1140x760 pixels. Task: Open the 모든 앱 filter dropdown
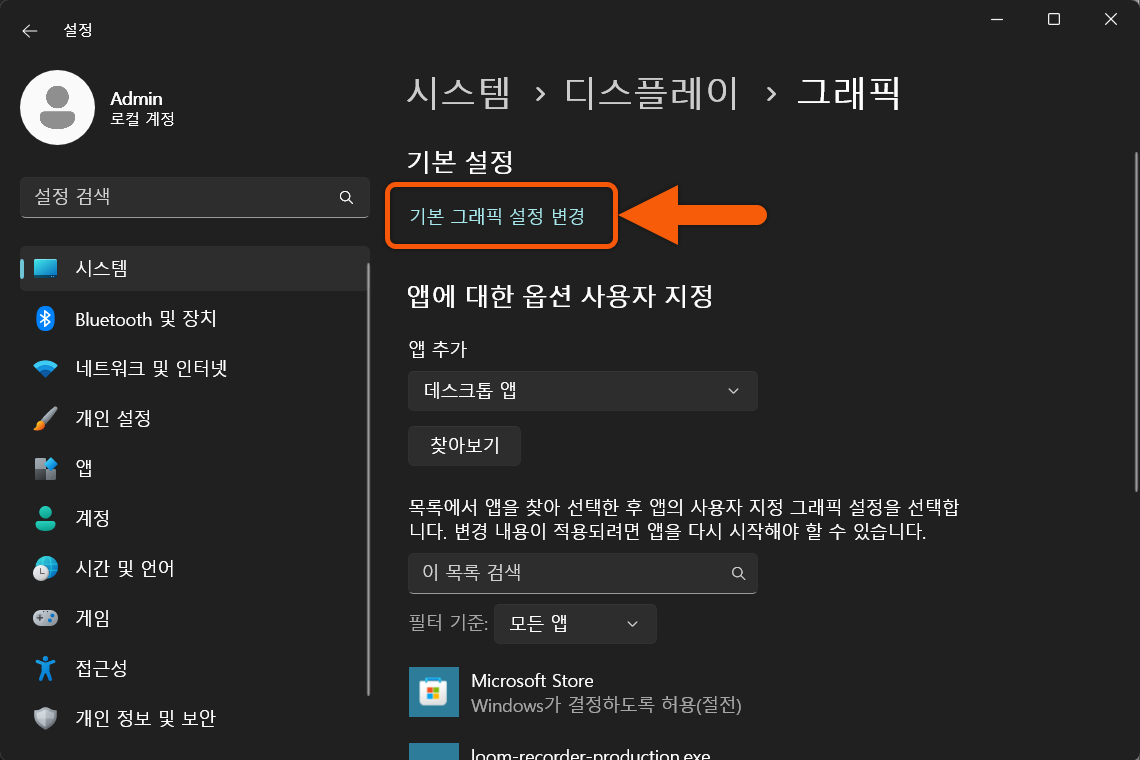click(575, 623)
